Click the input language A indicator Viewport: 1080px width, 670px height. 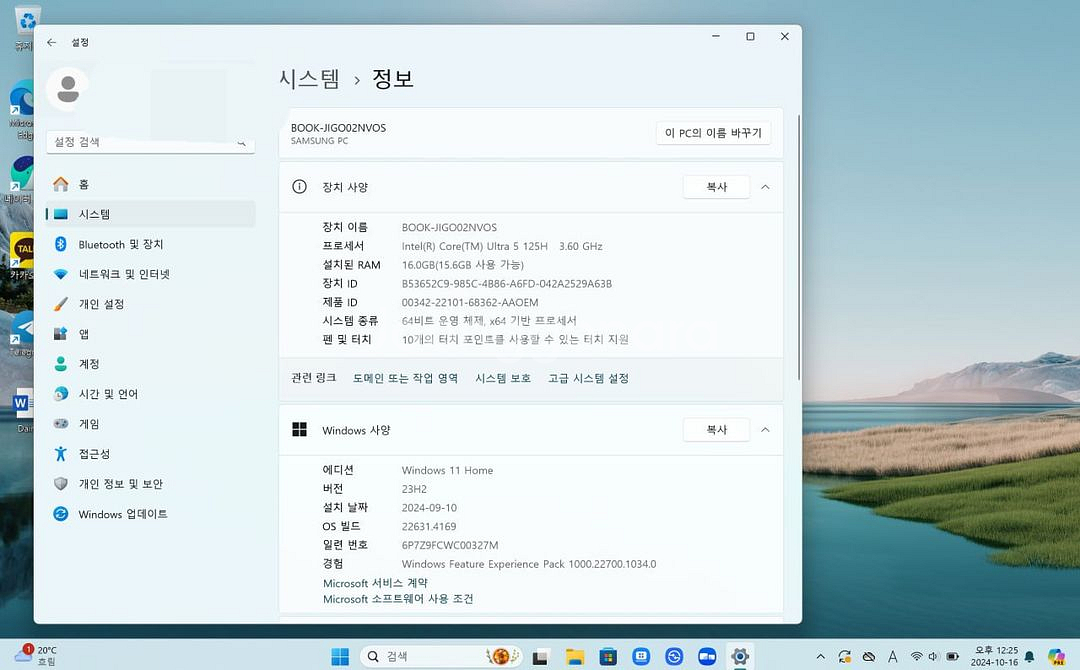893,656
